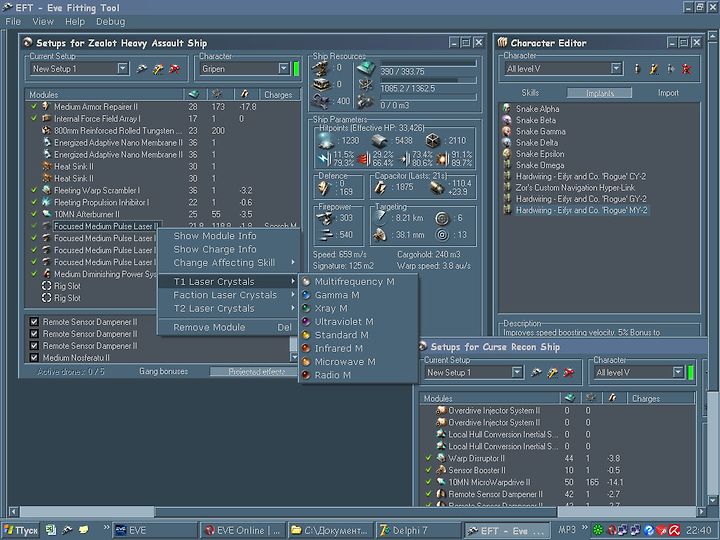Open the View menu
The height and width of the screenshot is (540, 720).
(43, 22)
